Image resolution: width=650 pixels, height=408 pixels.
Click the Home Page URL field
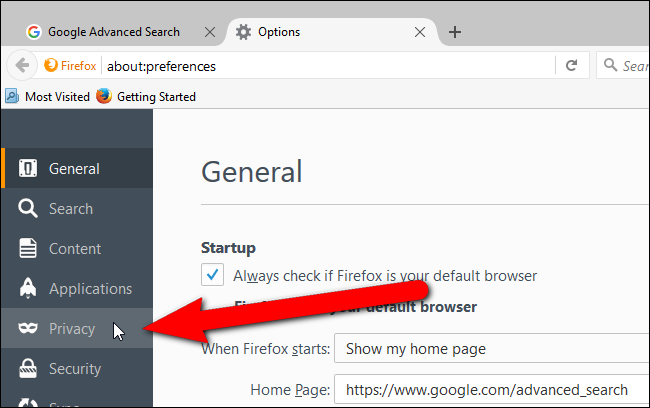click(x=492, y=389)
